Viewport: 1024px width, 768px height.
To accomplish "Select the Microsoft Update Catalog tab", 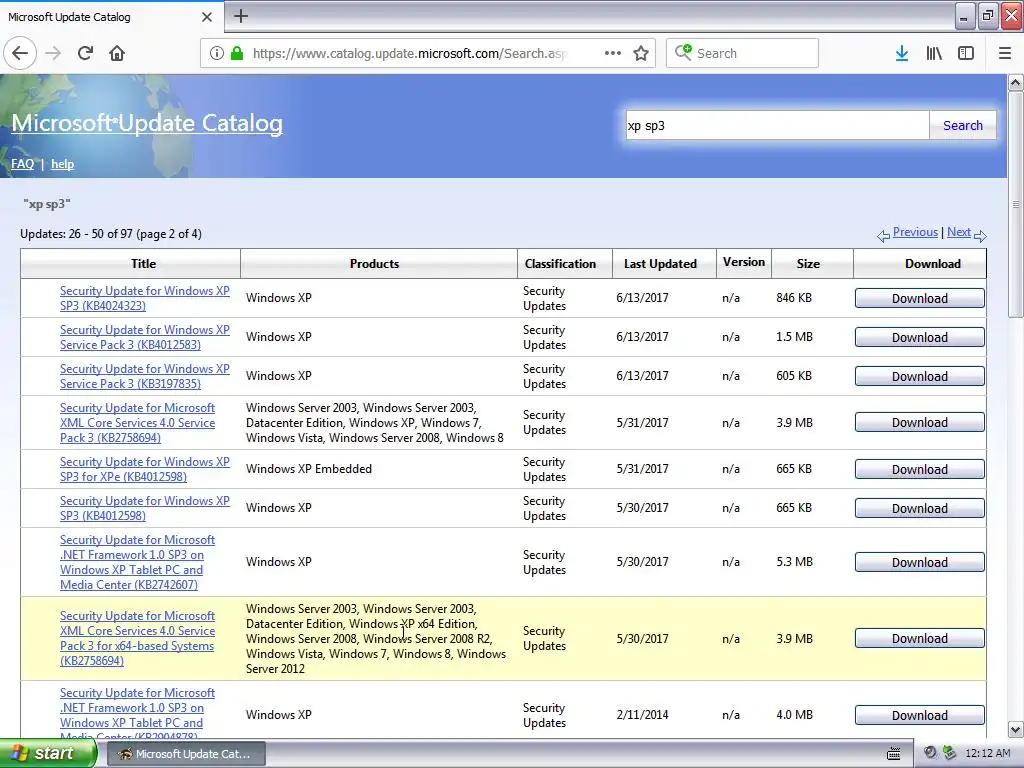I will [x=111, y=17].
